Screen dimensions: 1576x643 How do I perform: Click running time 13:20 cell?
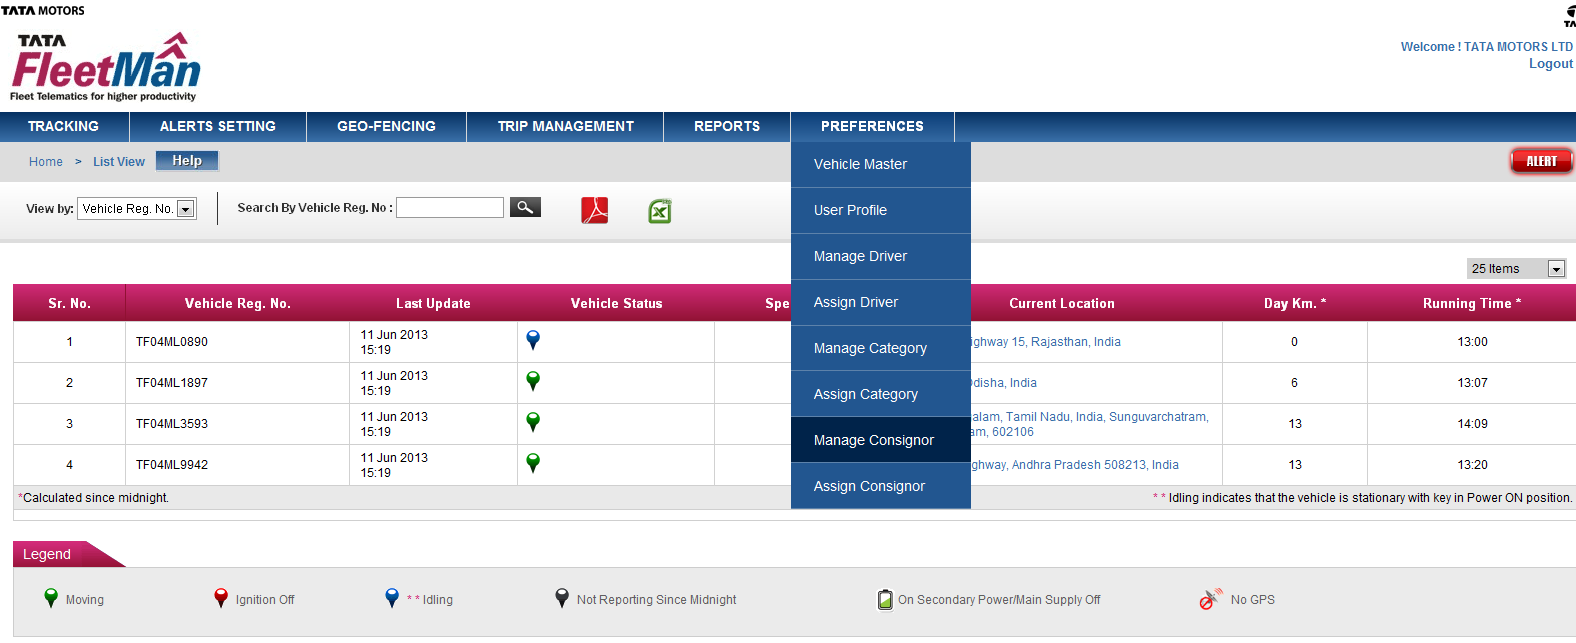(1472, 465)
